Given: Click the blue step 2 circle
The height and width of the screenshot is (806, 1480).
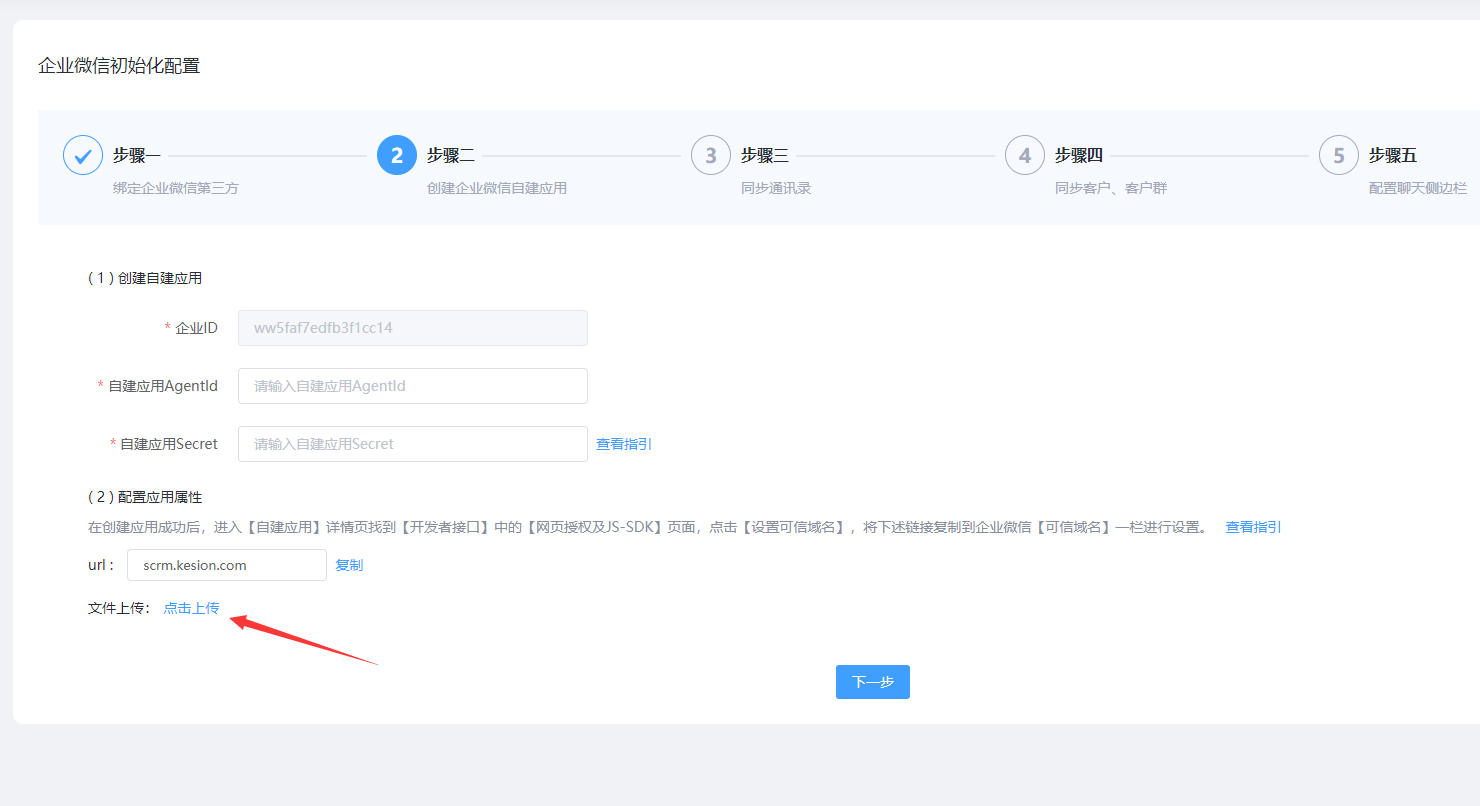Looking at the screenshot, I should click(397, 156).
